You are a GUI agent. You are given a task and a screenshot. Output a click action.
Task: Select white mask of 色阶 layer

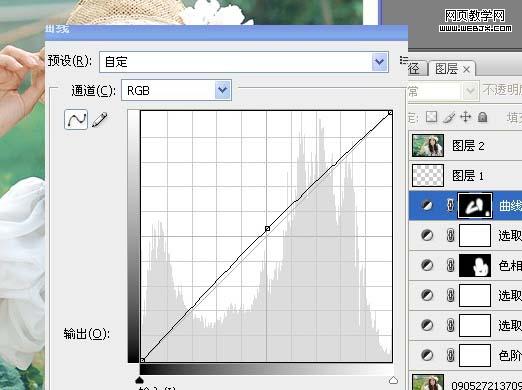click(x=475, y=355)
